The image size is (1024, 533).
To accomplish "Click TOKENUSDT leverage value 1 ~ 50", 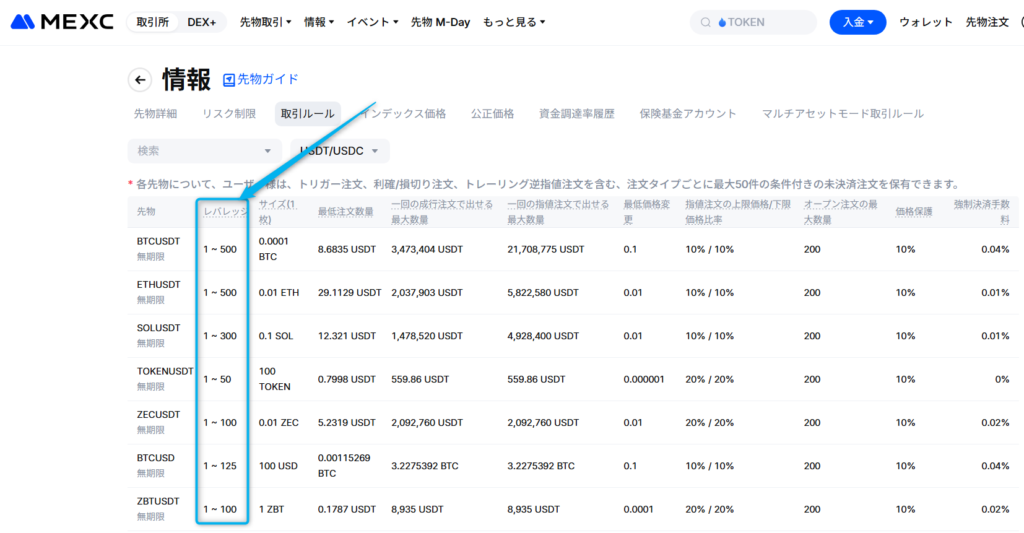I will [x=217, y=379].
